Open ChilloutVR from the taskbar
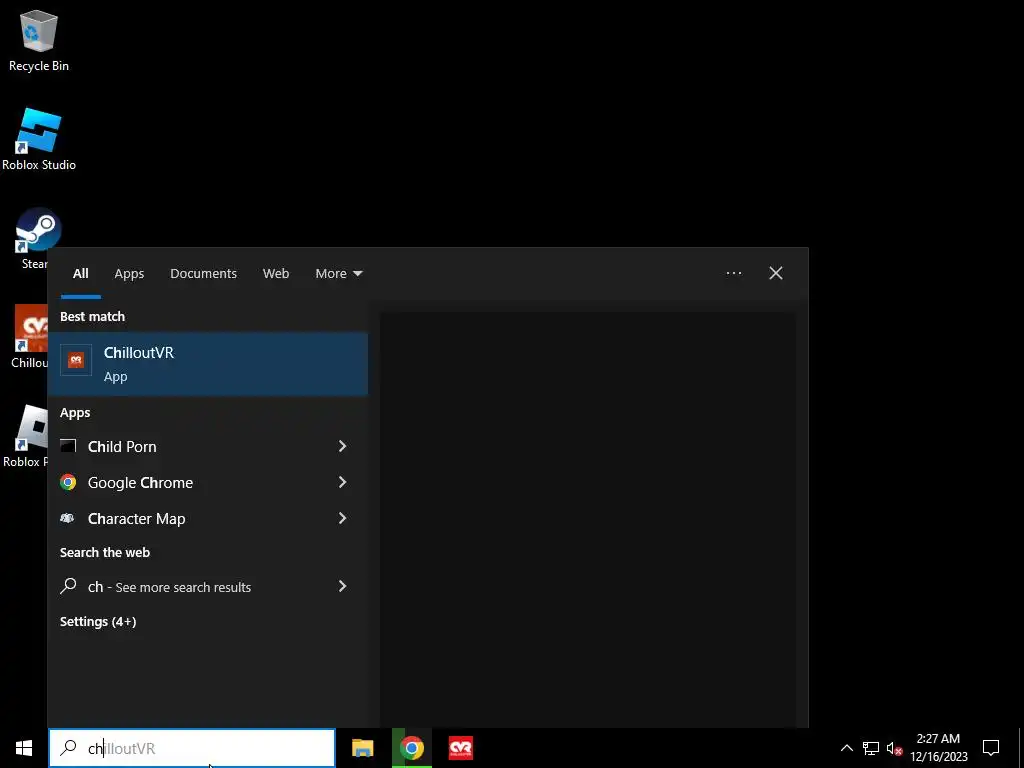 coord(461,748)
